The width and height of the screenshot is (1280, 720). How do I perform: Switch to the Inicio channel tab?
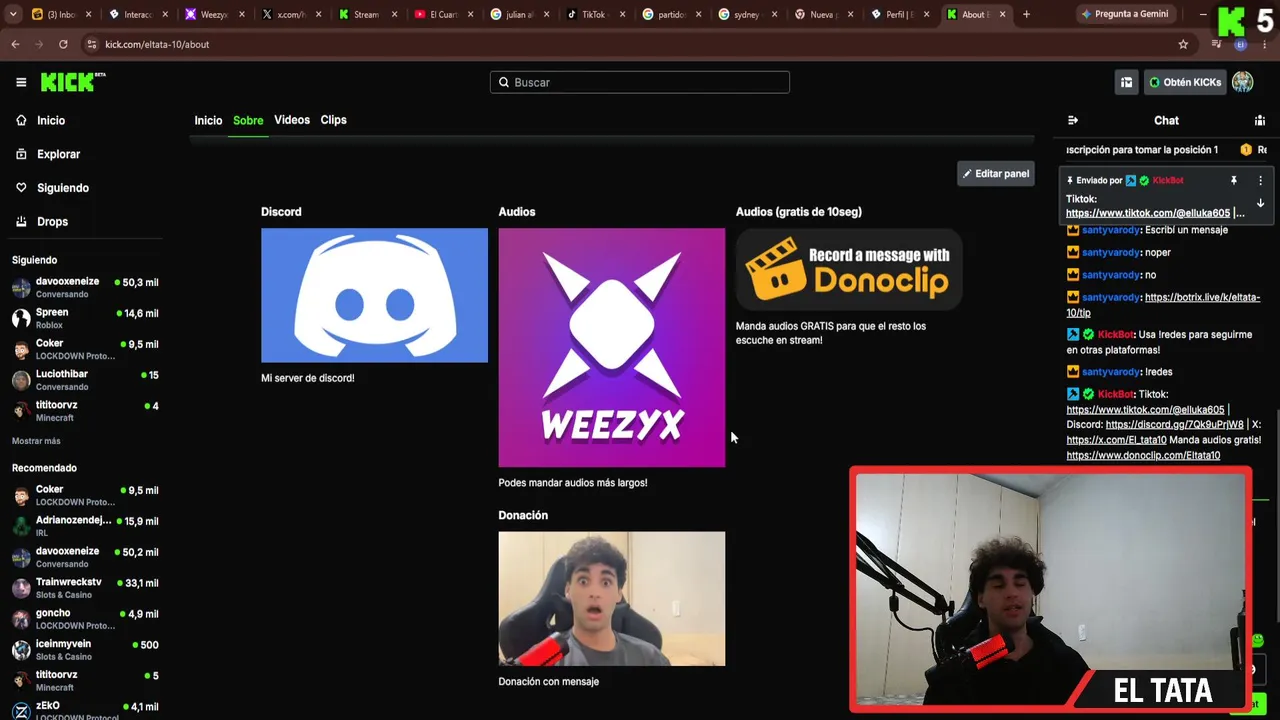(x=208, y=120)
